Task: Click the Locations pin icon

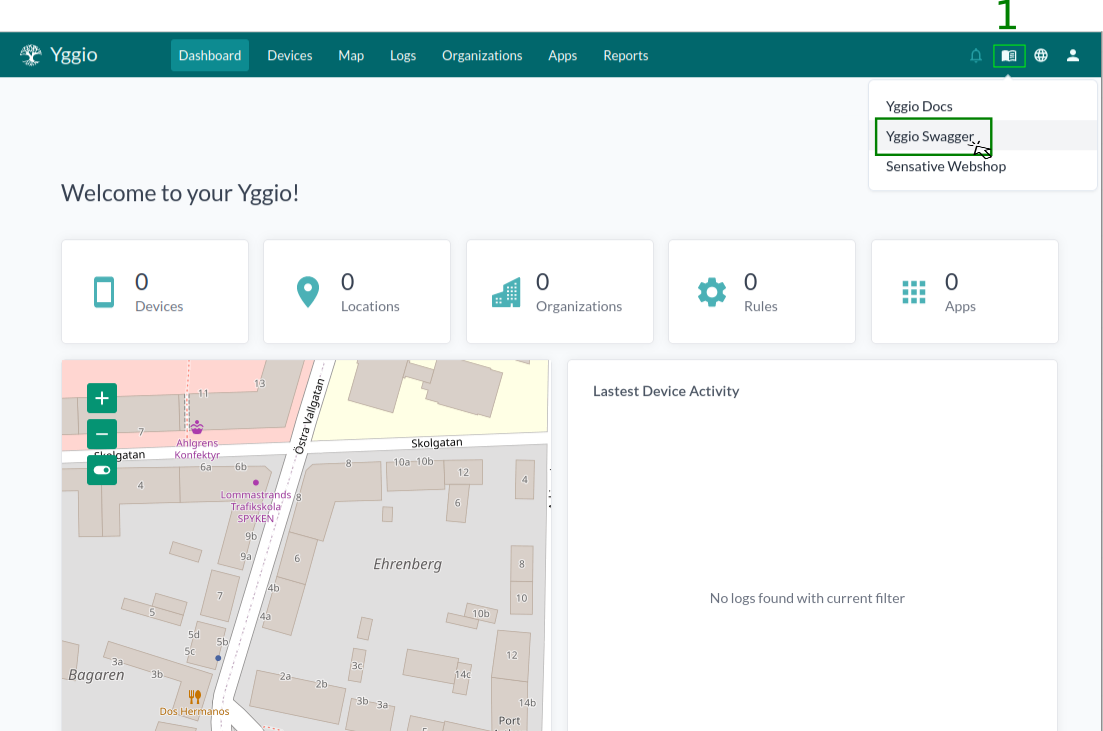Action: click(x=308, y=292)
